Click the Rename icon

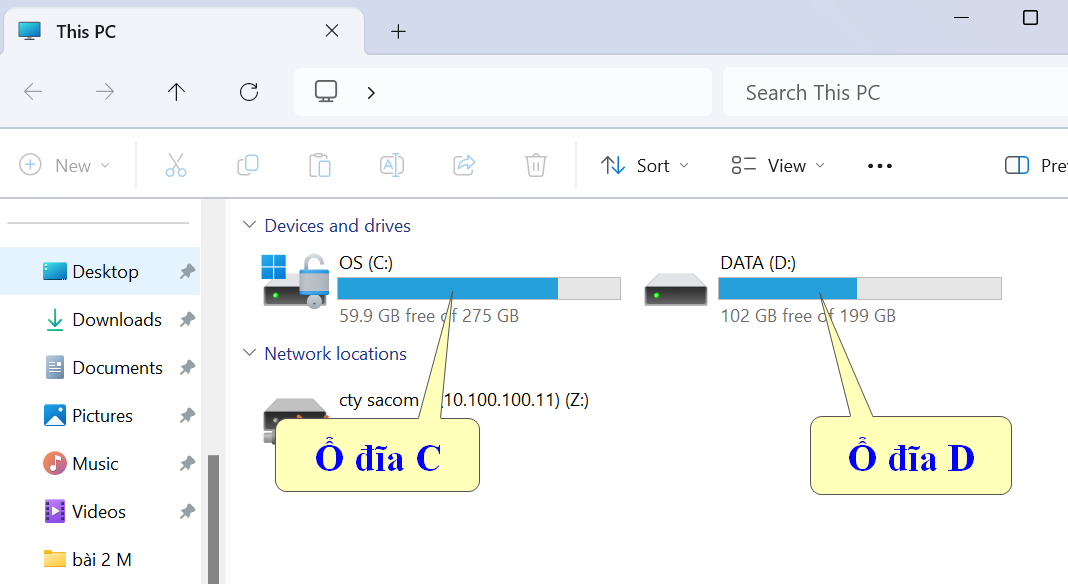392,166
